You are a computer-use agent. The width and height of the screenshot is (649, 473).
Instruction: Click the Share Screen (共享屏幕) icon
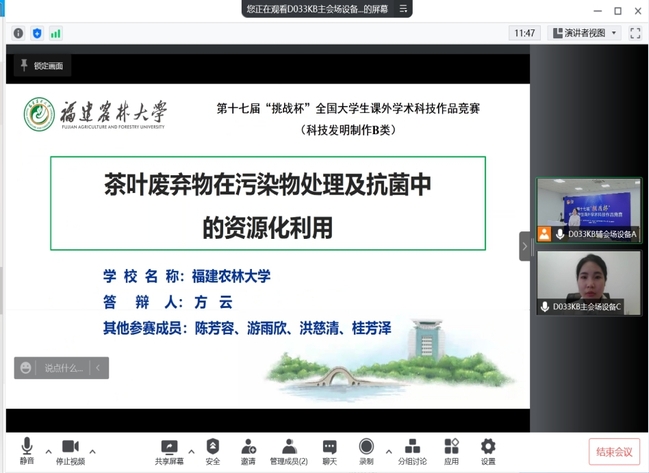(x=169, y=448)
